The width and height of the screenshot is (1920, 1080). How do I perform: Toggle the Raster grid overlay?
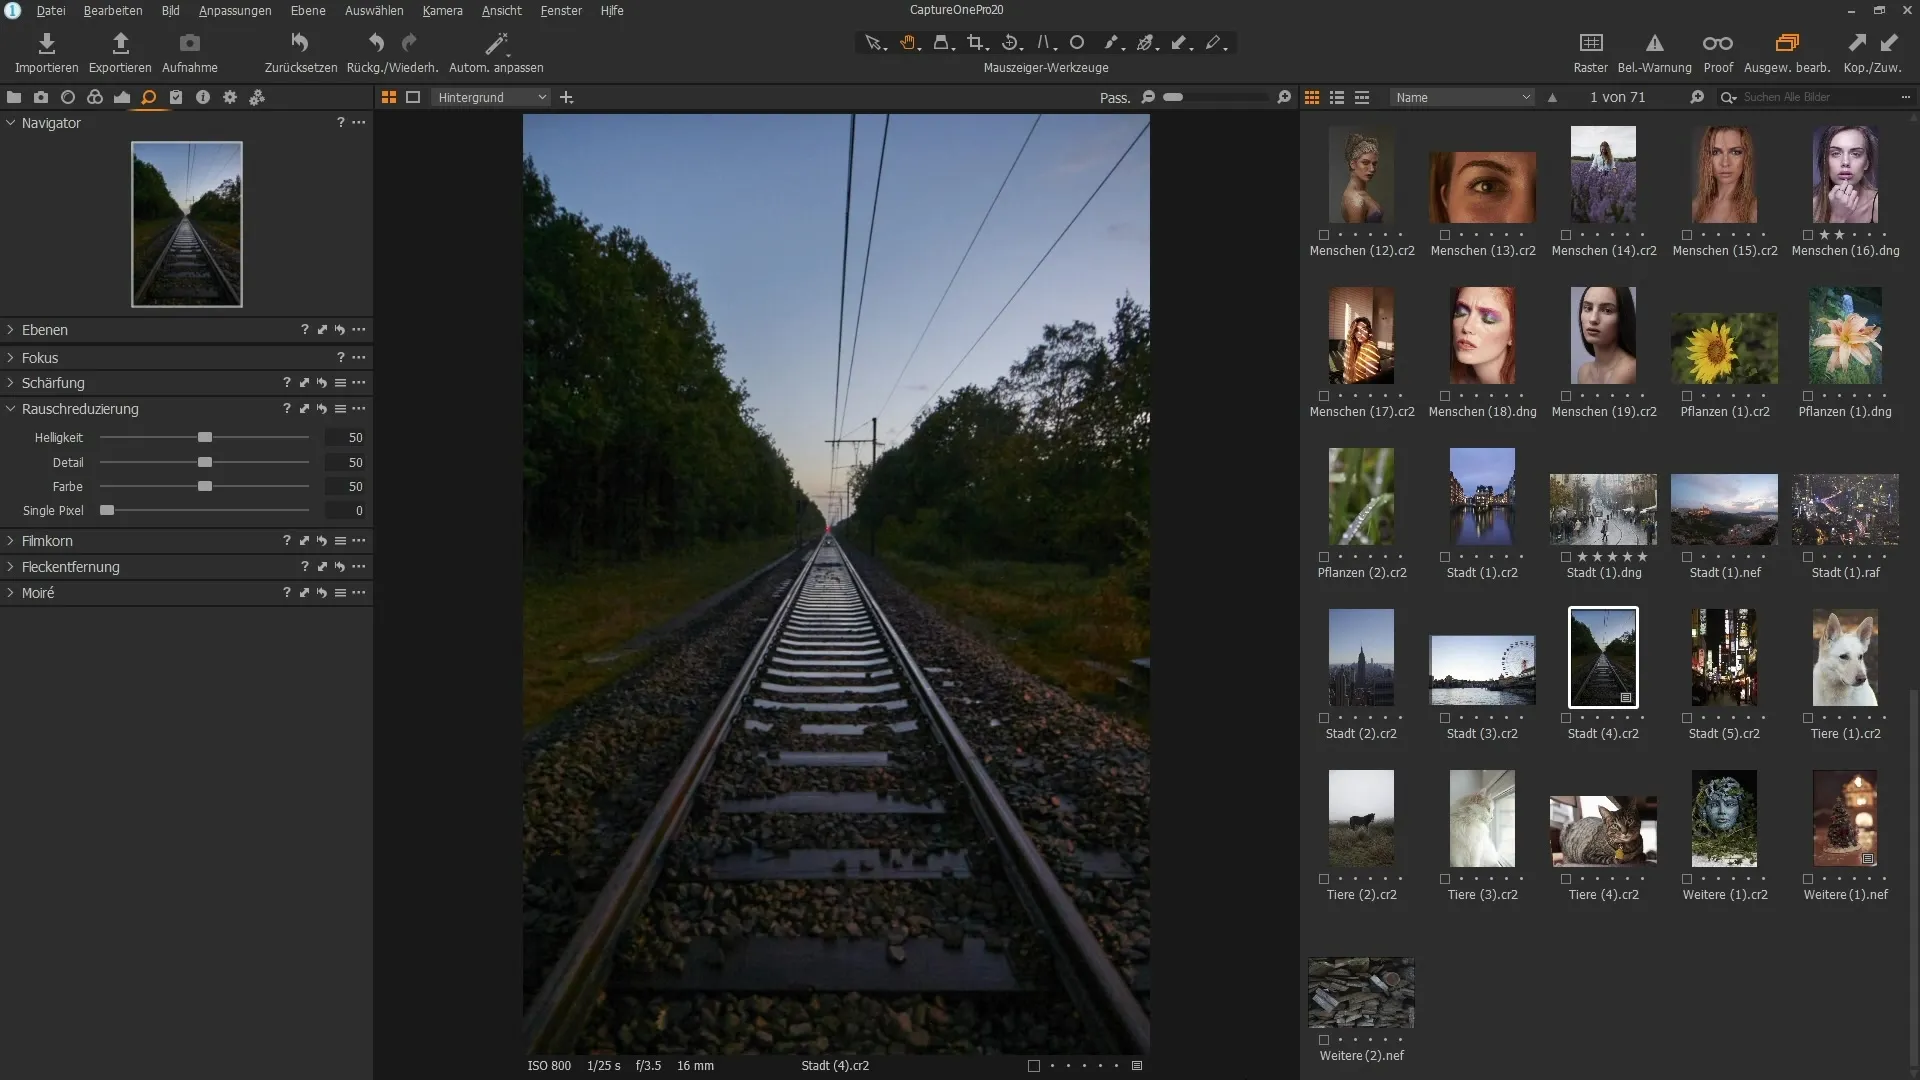click(1590, 43)
